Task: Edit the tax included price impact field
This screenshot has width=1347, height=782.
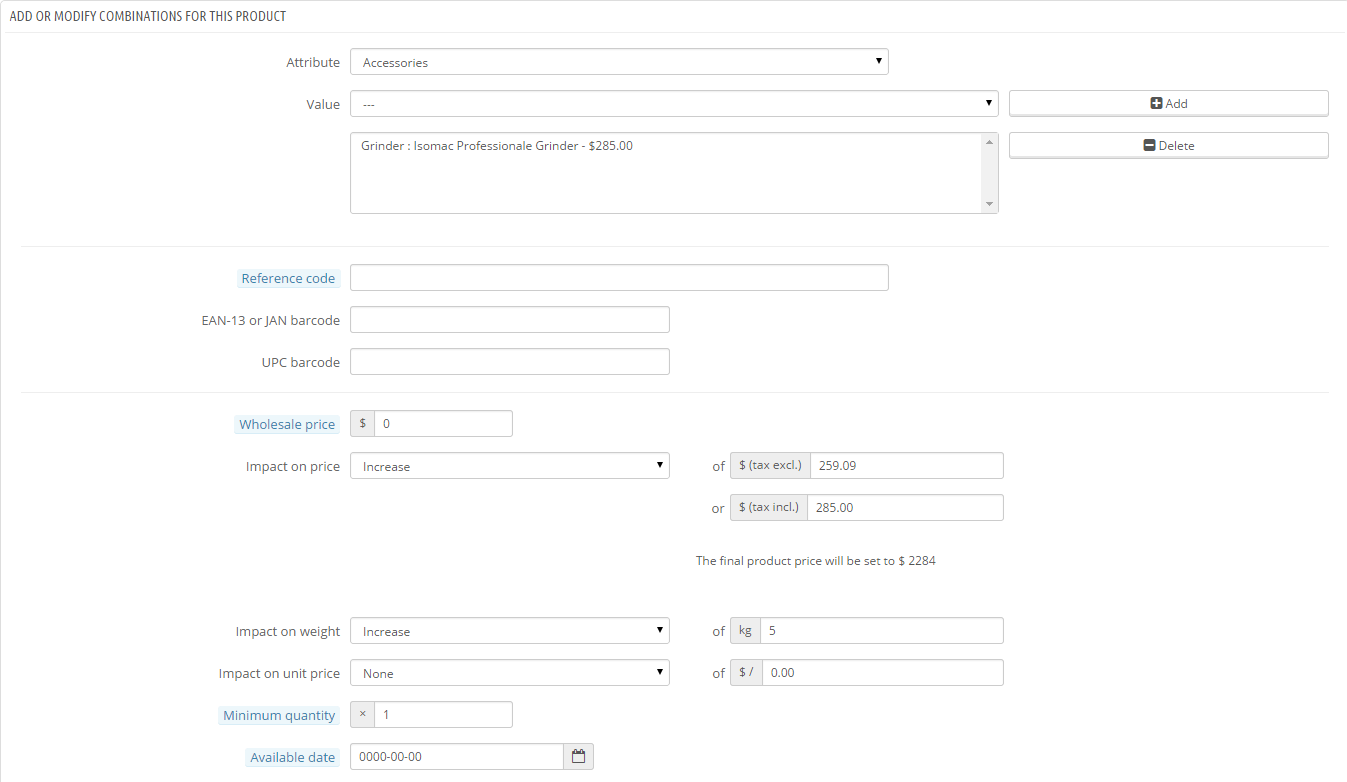Action: (x=905, y=508)
